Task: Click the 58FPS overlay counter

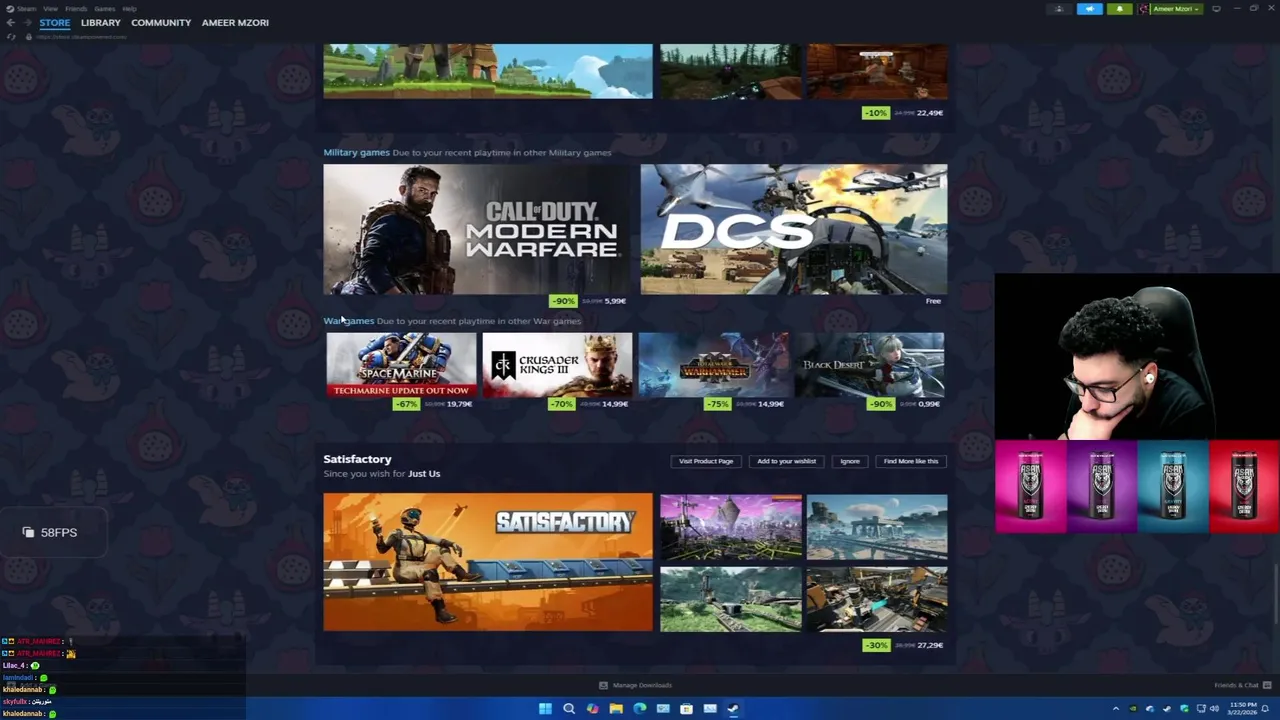Action: 51,532
